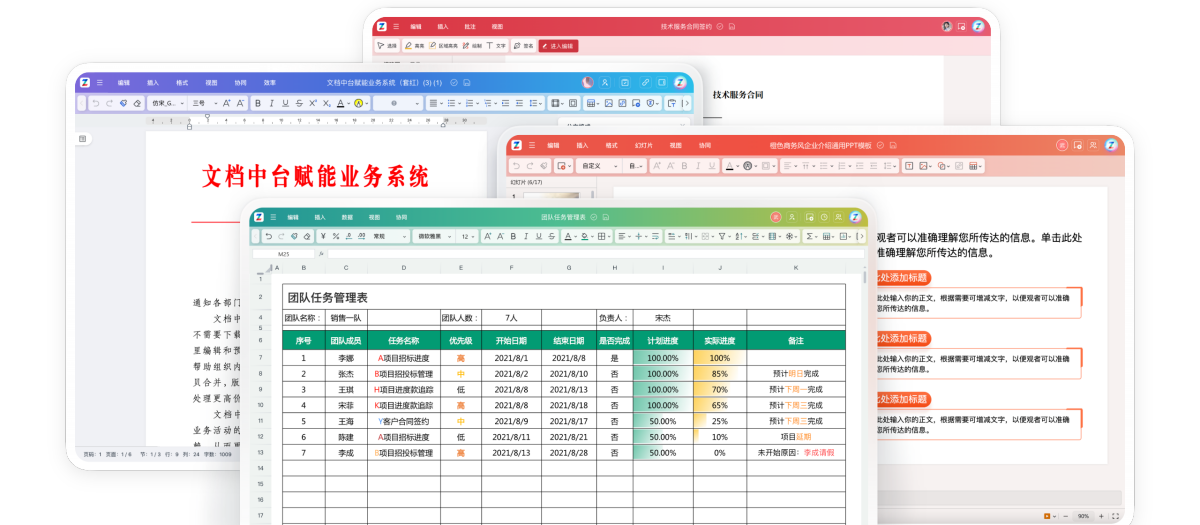The width and height of the screenshot is (1200, 525).
Task: Click the currency ¥ format icon
Action: 323,237
